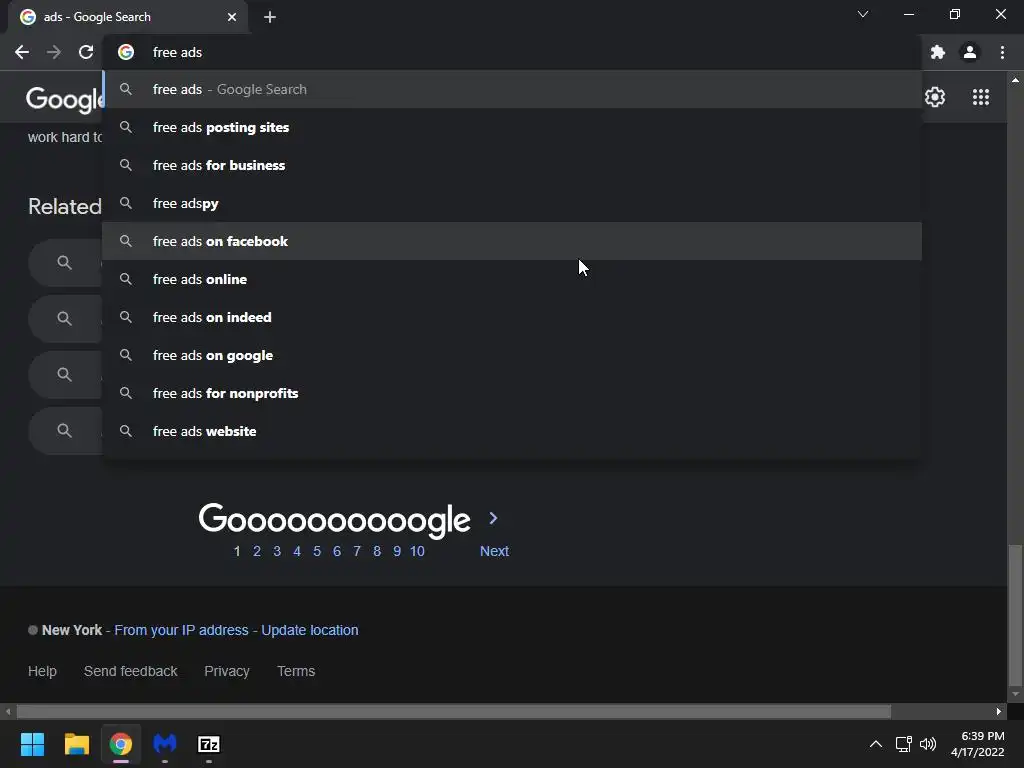Image resolution: width=1024 pixels, height=768 pixels.
Task: Open a new tab with plus button
Action: [x=270, y=18]
